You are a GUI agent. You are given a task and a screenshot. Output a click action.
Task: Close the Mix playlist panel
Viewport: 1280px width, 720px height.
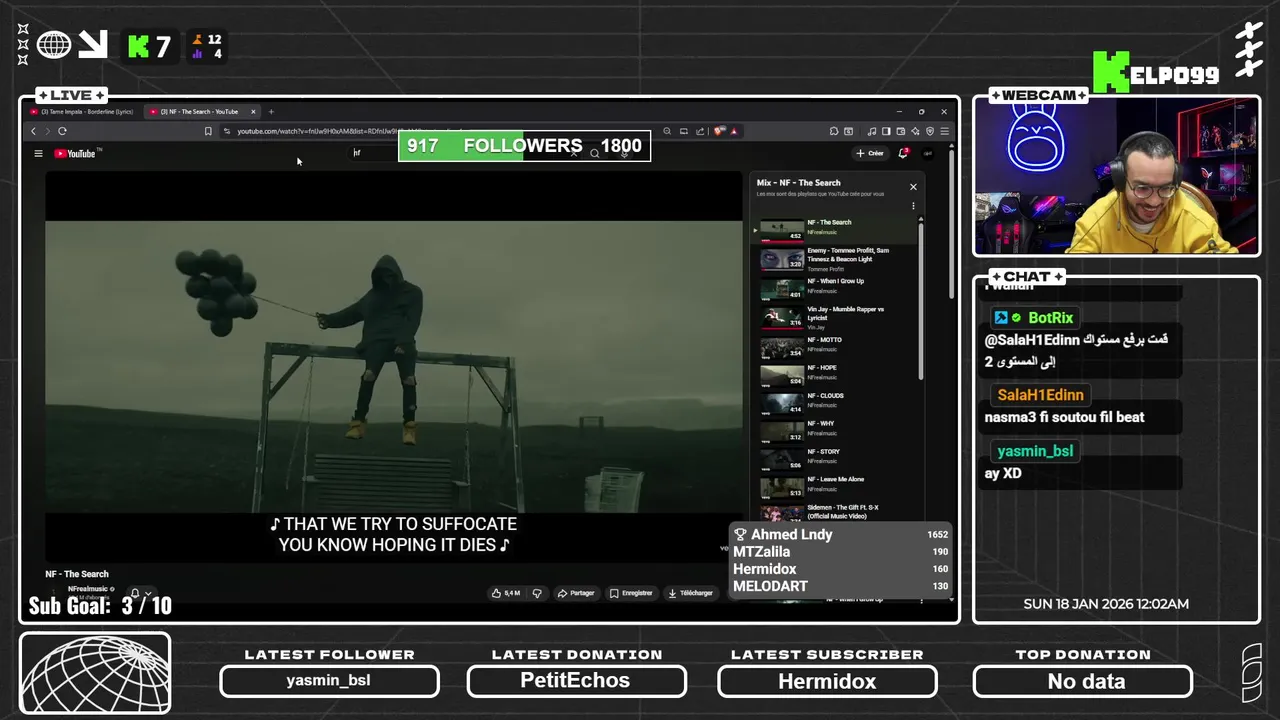pos(913,187)
